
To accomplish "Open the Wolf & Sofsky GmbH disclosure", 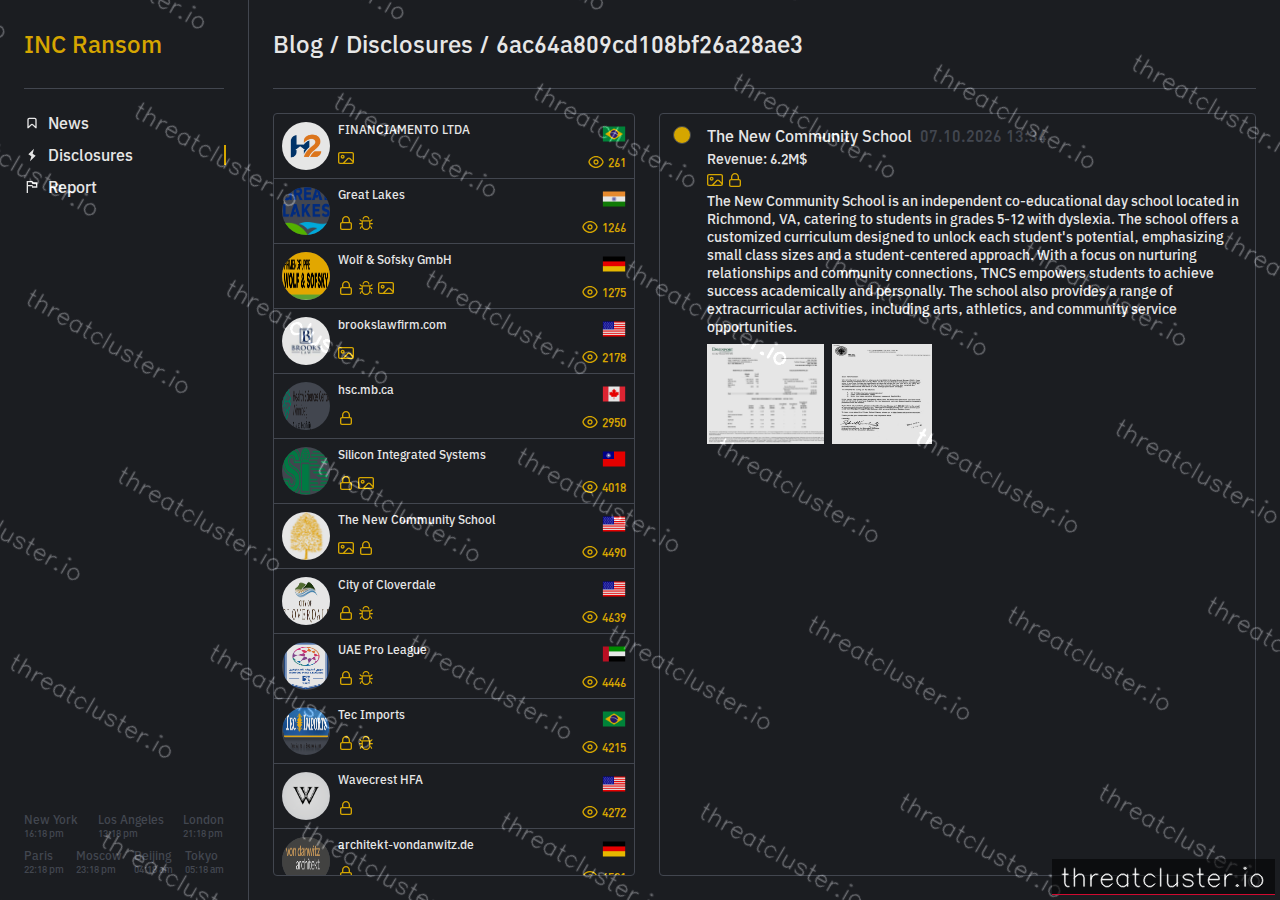I will [x=454, y=276].
